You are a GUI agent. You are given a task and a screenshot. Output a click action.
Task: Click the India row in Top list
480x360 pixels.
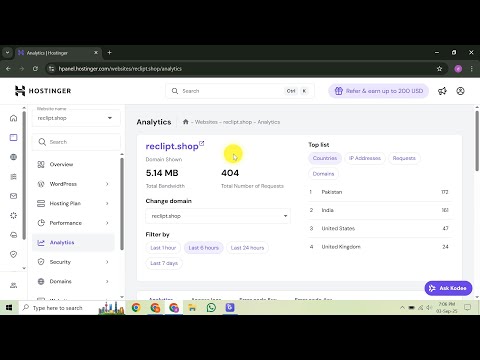coord(380,210)
